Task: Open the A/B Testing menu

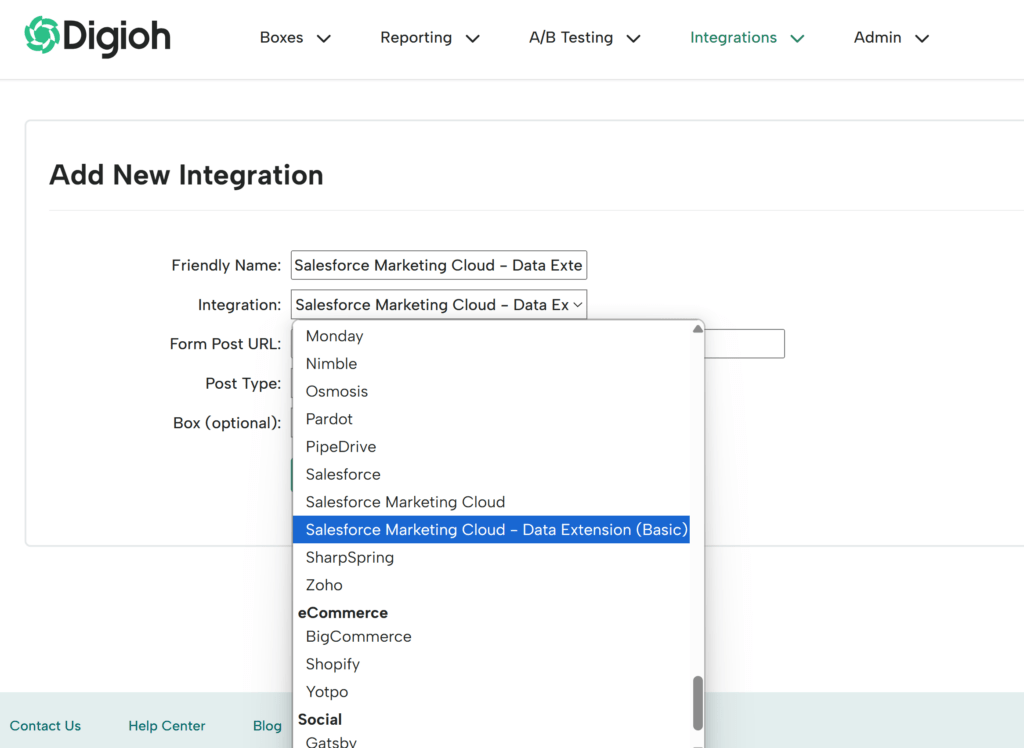Action: click(x=584, y=38)
